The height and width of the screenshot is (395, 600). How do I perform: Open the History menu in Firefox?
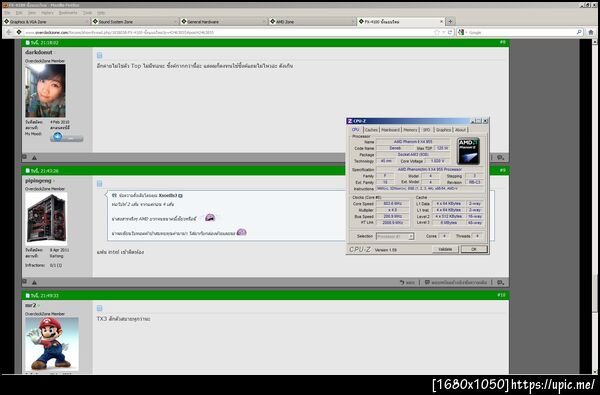[x=47, y=13]
